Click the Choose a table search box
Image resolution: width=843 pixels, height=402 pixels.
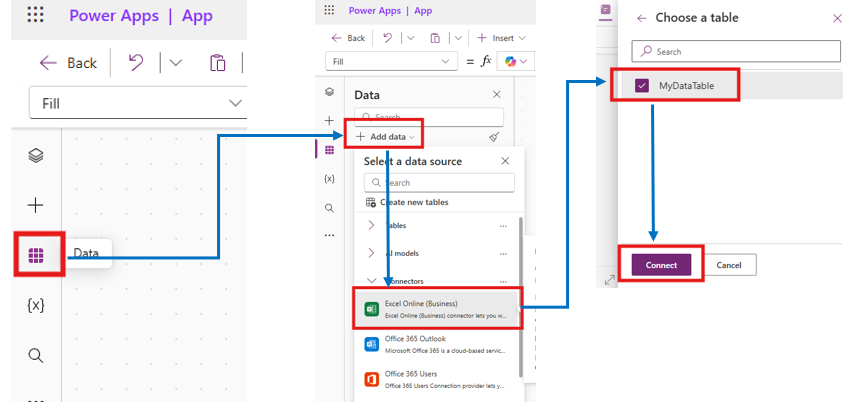click(735, 52)
